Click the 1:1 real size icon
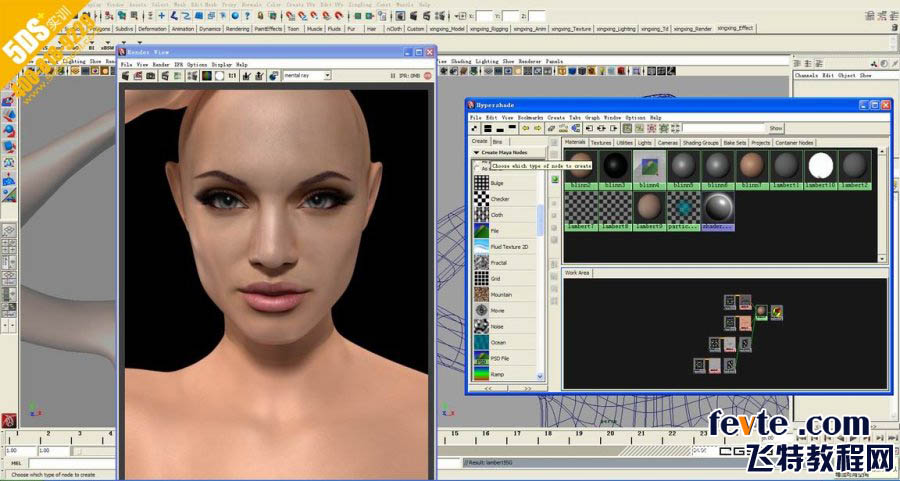Viewport: 900px width, 481px height. point(232,75)
